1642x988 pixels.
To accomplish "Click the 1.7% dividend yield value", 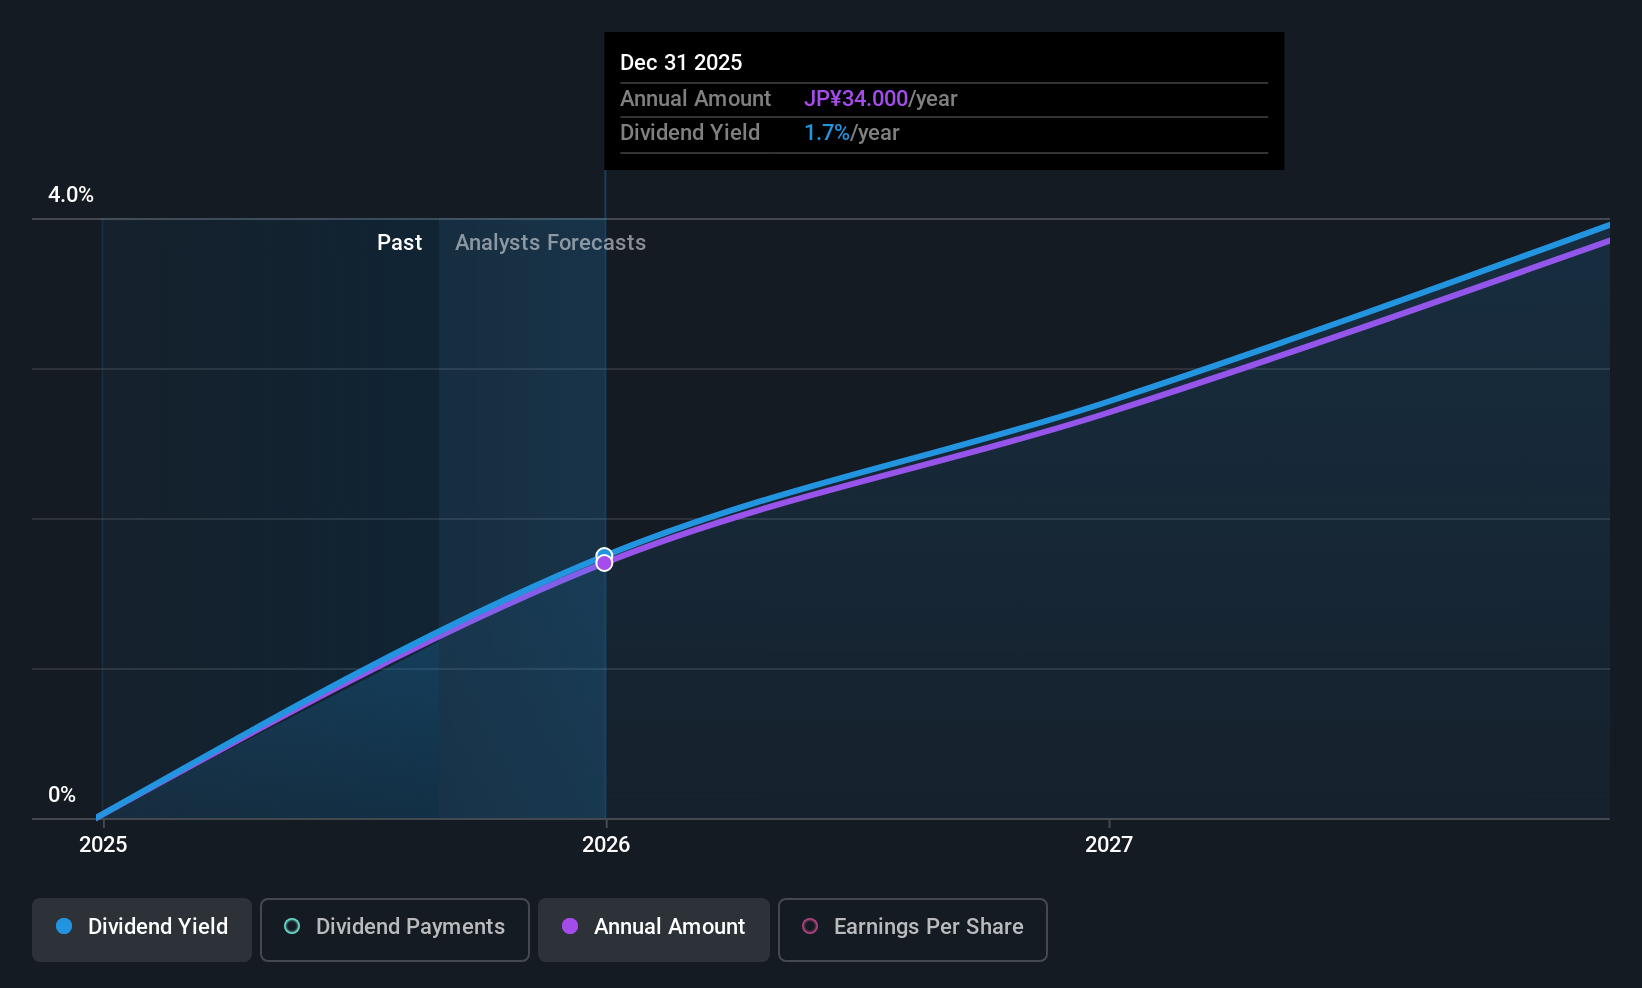I will pyautogui.click(x=827, y=132).
